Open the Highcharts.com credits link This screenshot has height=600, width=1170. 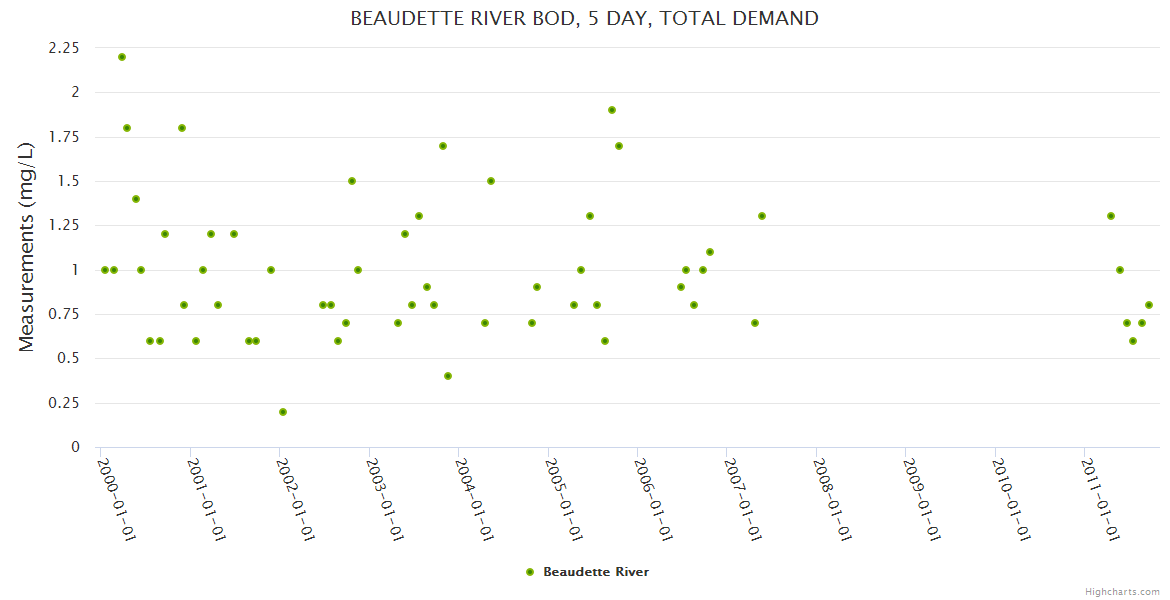tap(1122, 591)
